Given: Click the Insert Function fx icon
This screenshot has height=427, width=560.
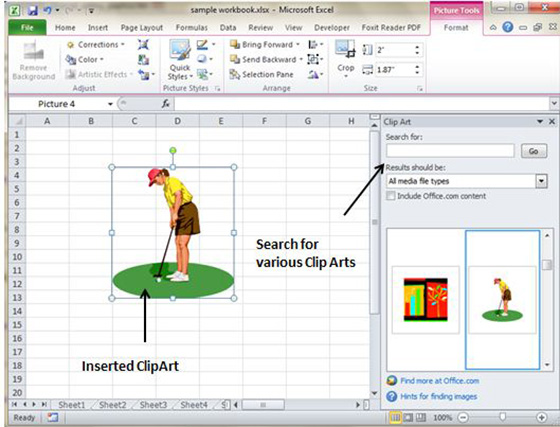Looking at the screenshot, I should pyautogui.click(x=165, y=104).
